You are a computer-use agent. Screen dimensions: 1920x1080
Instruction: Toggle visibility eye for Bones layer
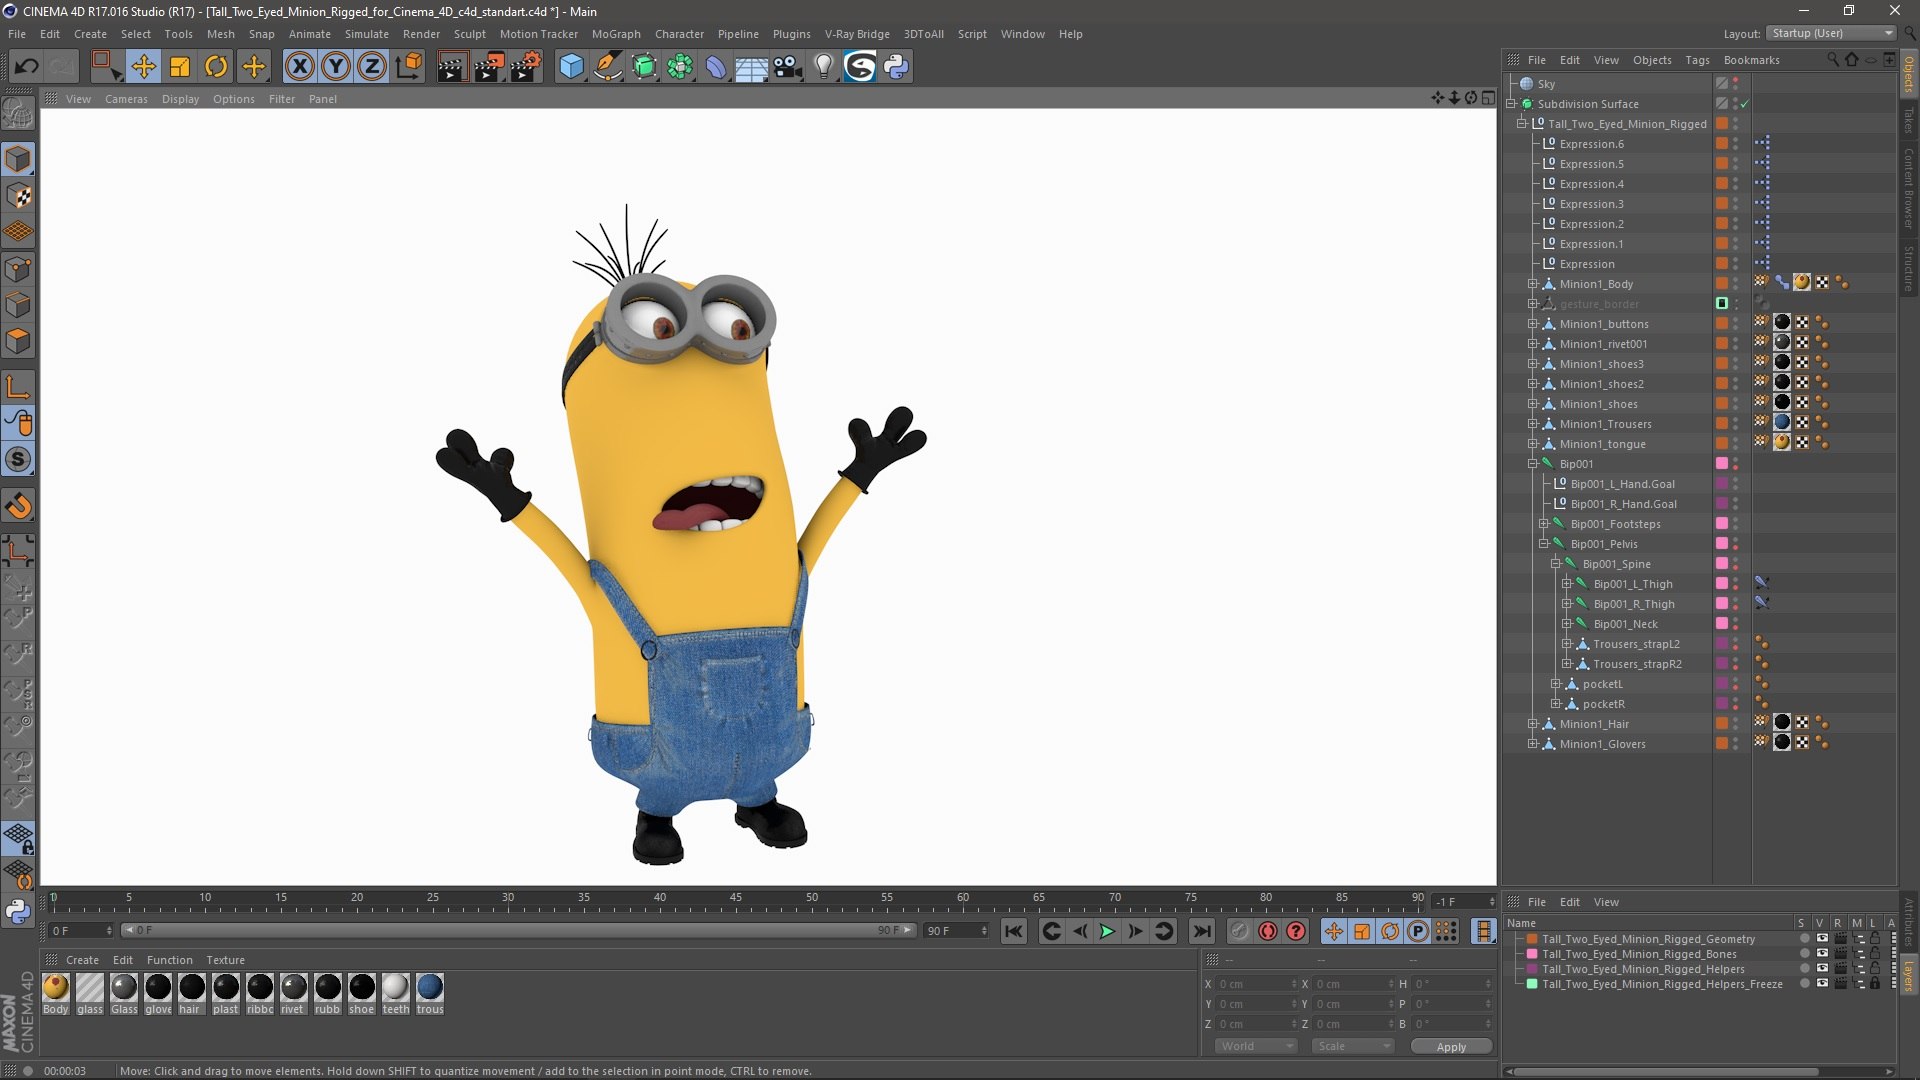click(1822, 954)
